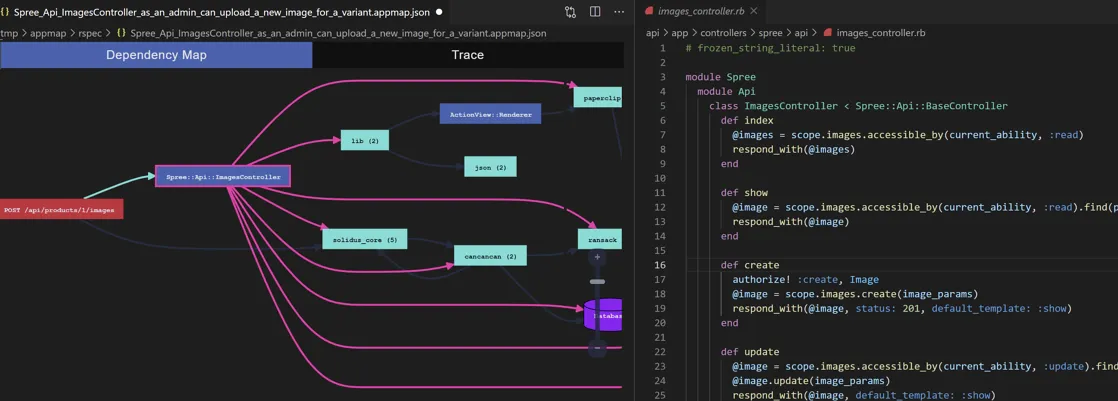Click the JSON braces icon on the appmap tab
Screen dimensions: 1118x401
tap(5, 12)
